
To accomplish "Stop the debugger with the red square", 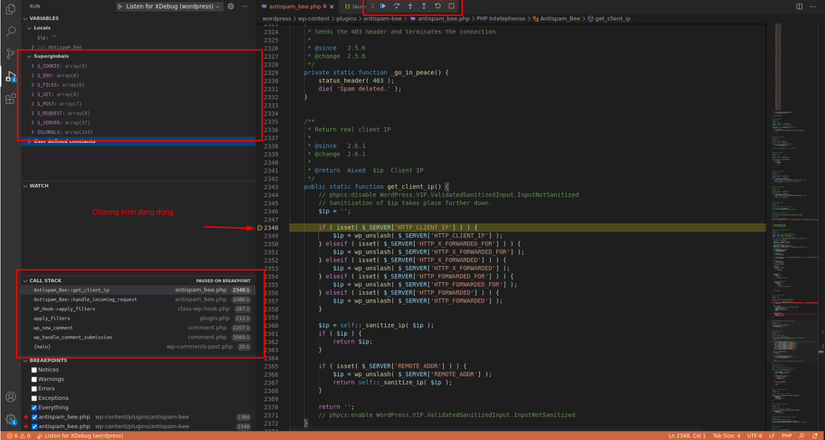I will coord(452,6).
